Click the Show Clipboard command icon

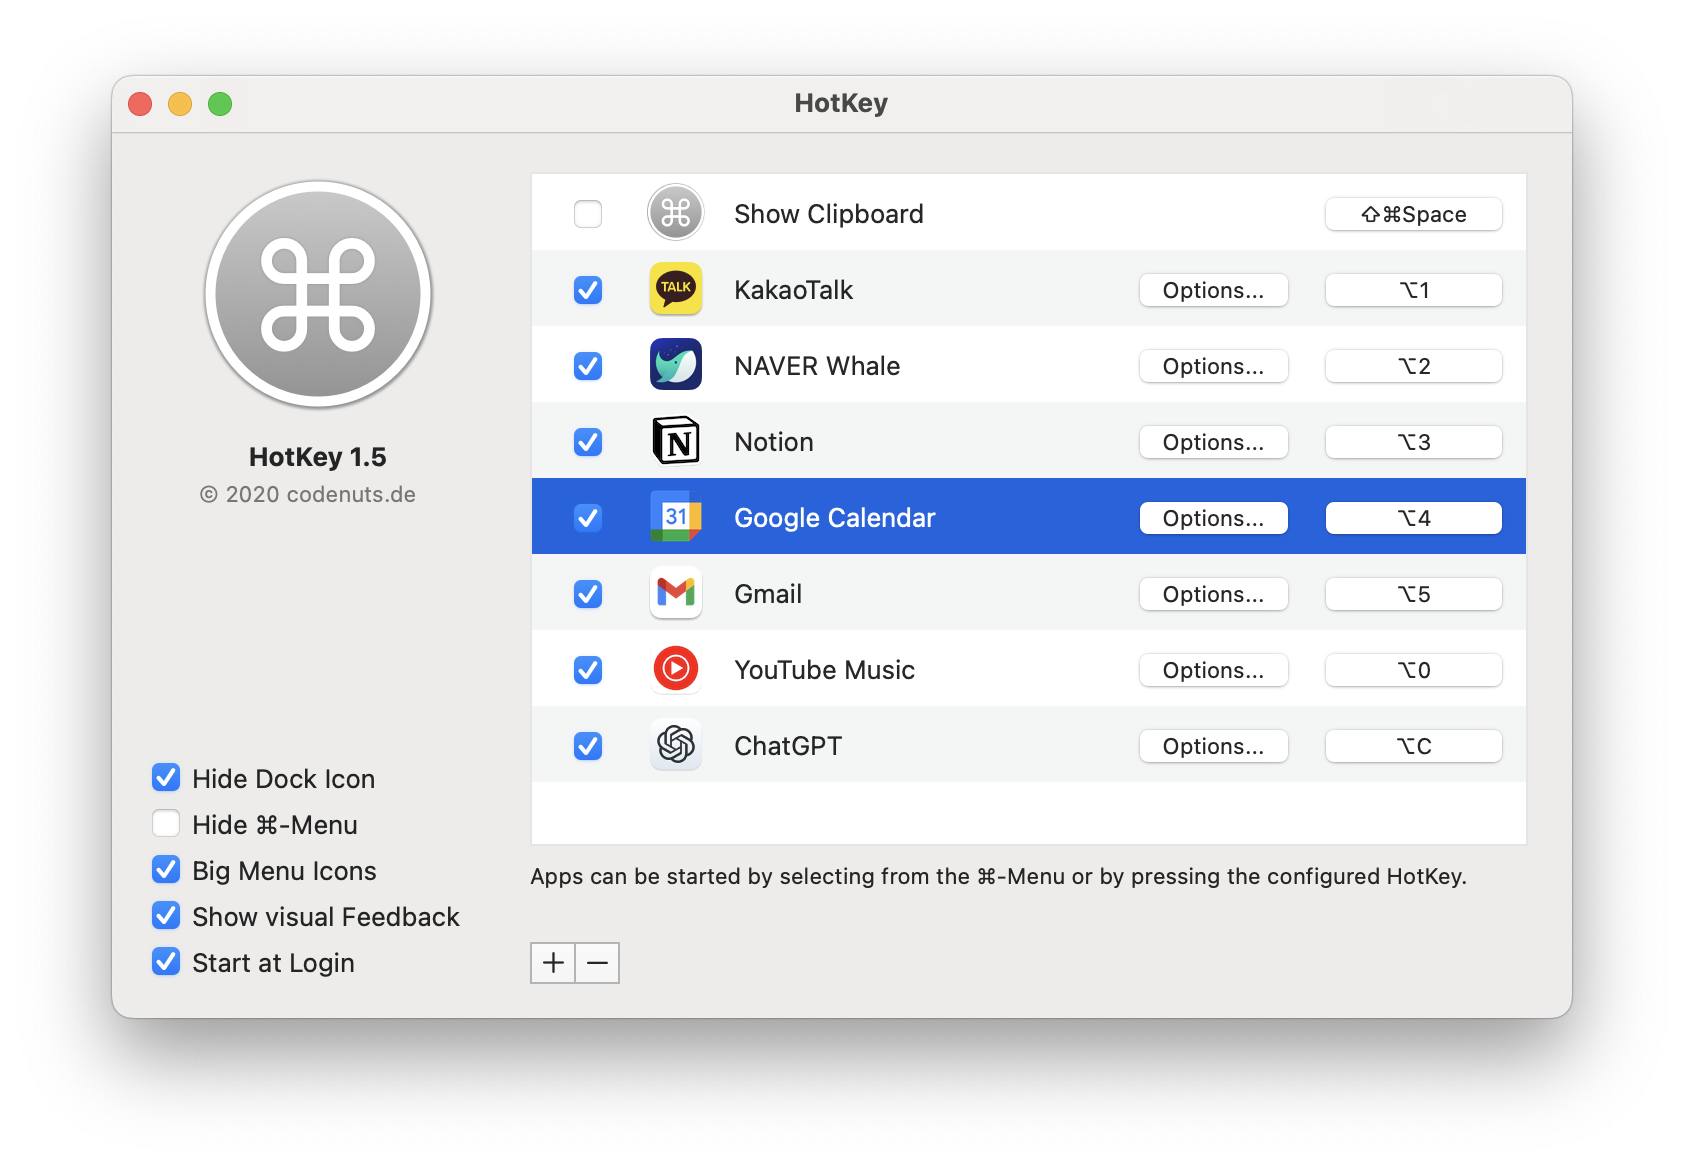click(676, 213)
